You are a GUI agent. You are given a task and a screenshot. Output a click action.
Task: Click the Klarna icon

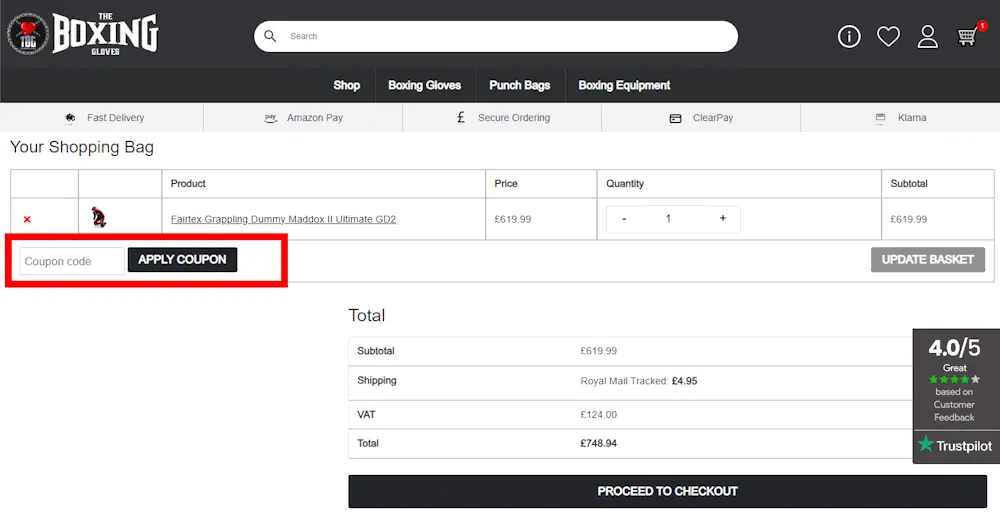(x=880, y=118)
